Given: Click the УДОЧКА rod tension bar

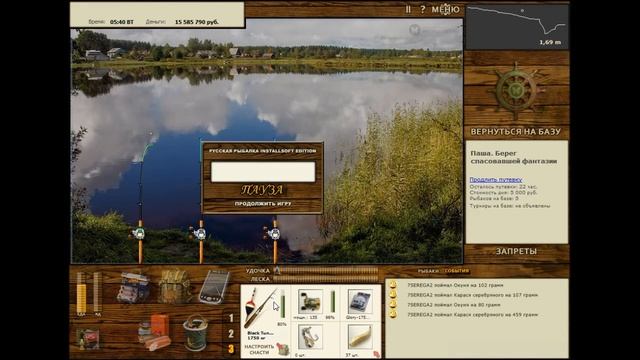Looking at the screenshot, I should pyautogui.click(x=326, y=271).
